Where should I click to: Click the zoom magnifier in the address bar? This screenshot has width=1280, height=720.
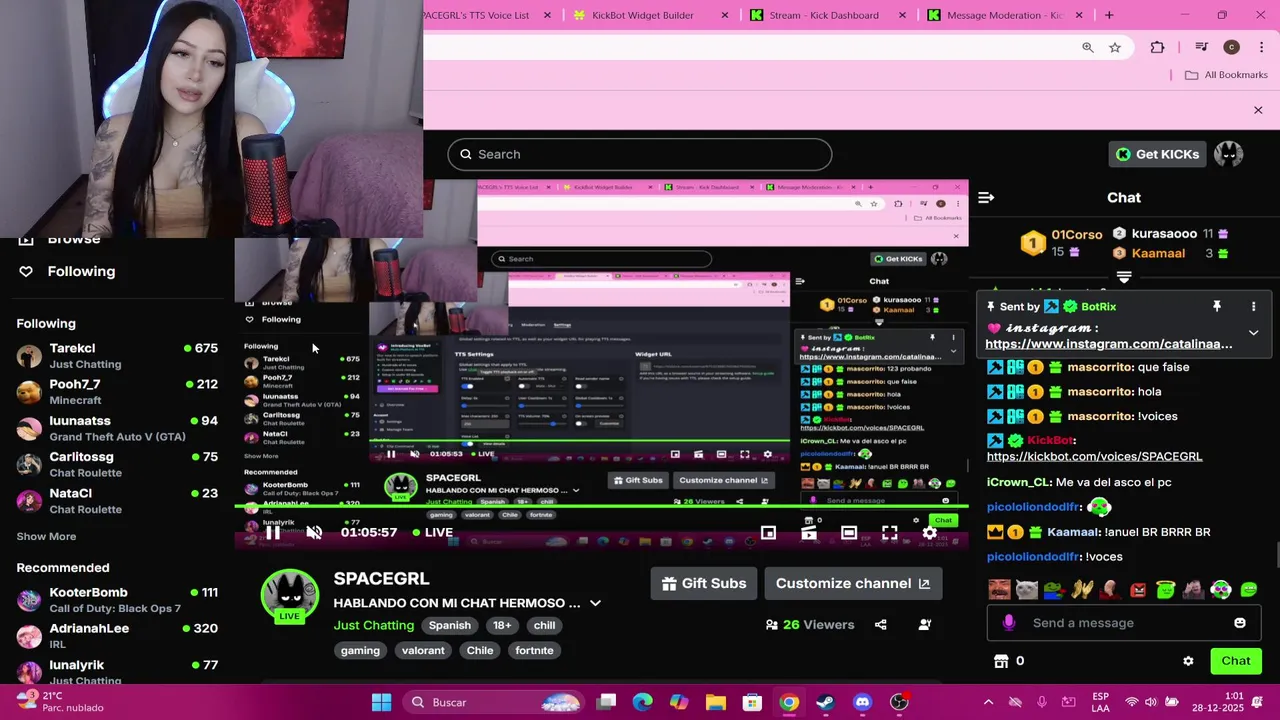point(1088,47)
